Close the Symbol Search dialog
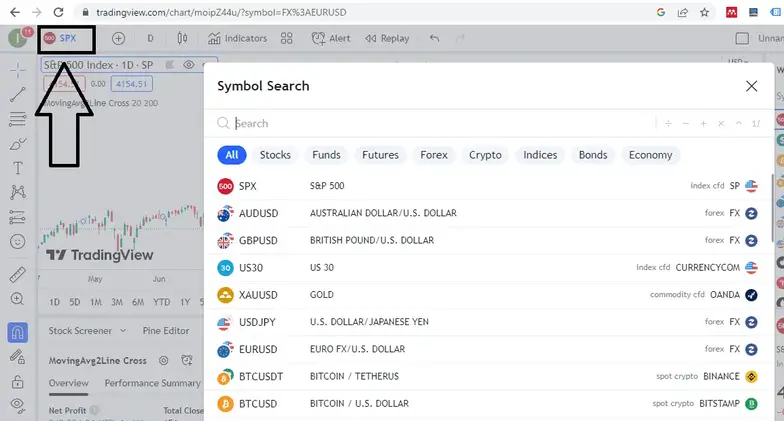 (751, 86)
